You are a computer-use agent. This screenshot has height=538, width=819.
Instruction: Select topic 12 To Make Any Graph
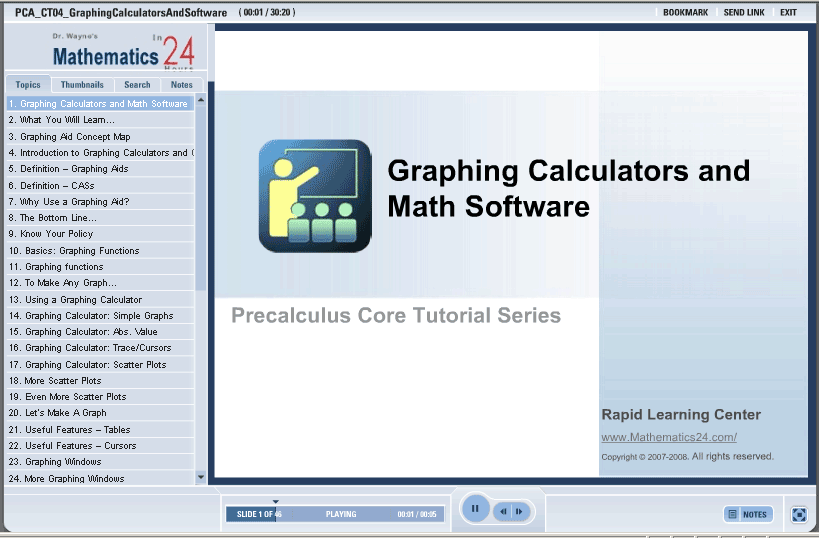pyautogui.click(x=100, y=283)
